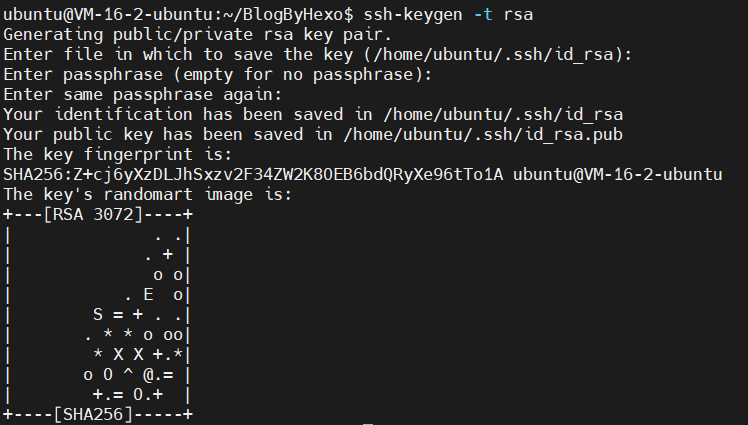Click the @ symbol in the randomart
The image size is (748, 425).
[148, 375]
